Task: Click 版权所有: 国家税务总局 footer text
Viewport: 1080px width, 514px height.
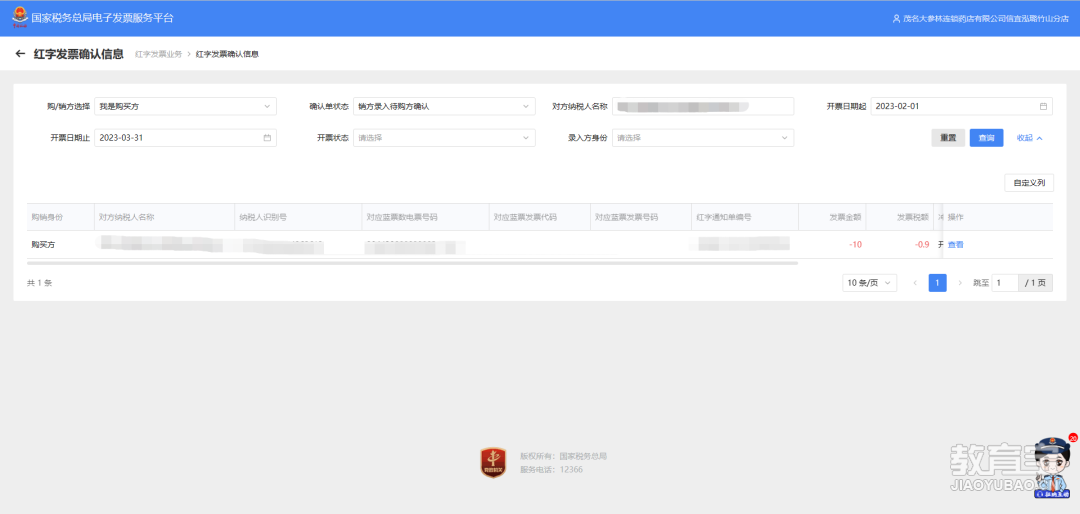Action: tap(563, 456)
